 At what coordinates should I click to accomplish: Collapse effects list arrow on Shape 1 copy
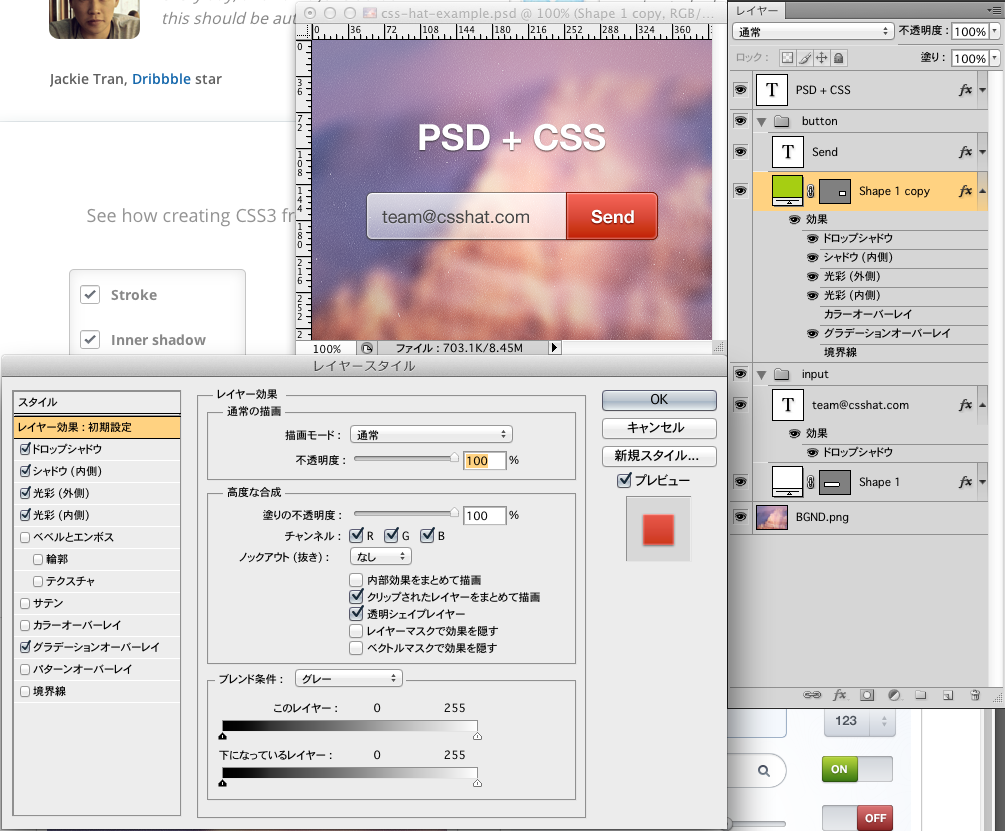point(983,191)
